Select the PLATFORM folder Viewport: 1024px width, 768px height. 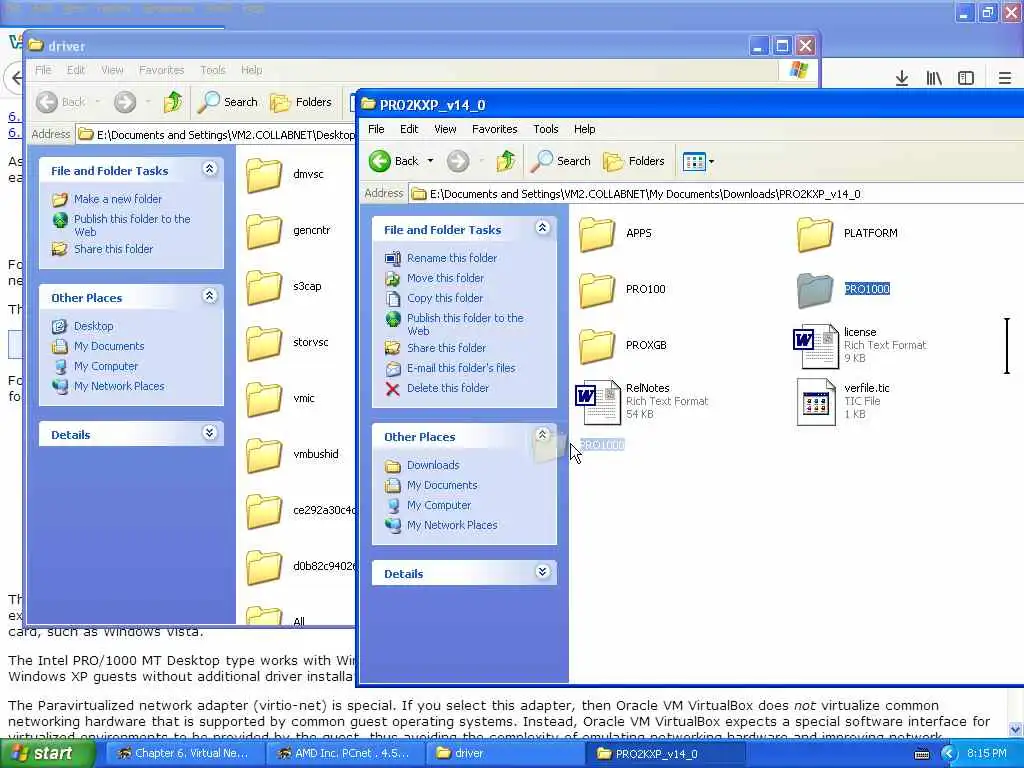point(847,233)
